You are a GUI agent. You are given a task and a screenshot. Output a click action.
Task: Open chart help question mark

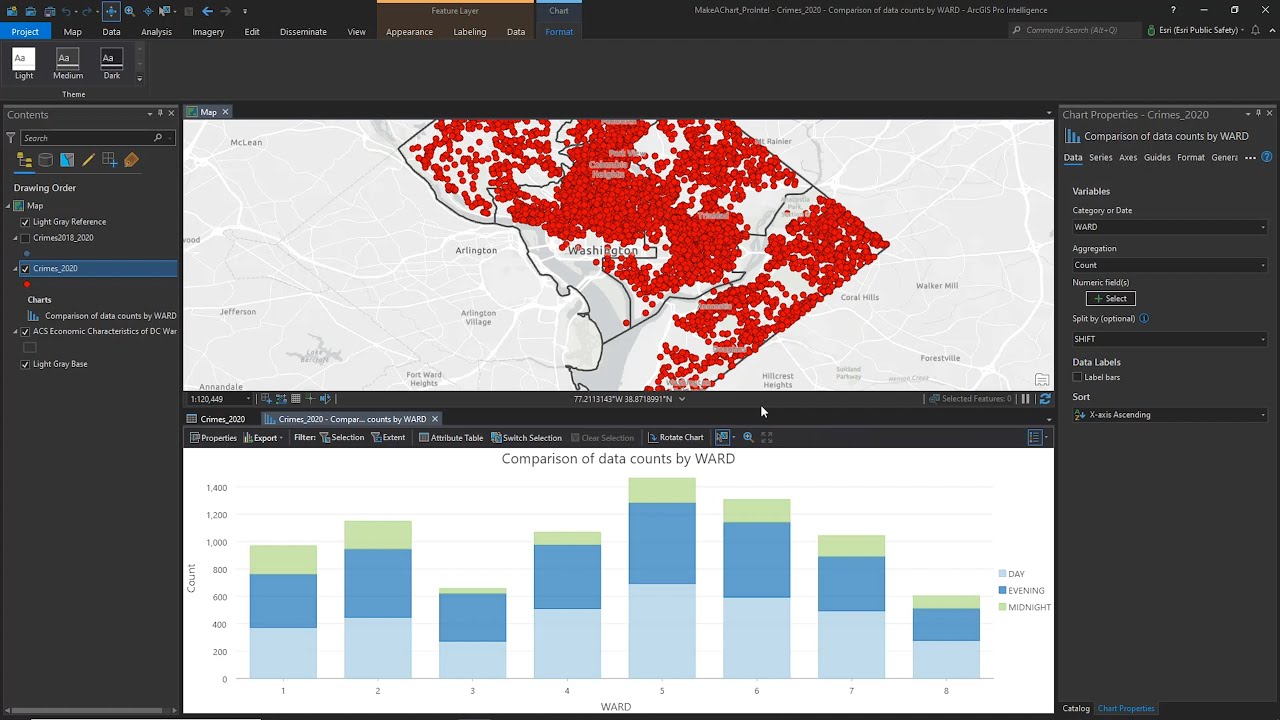(x=1266, y=157)
